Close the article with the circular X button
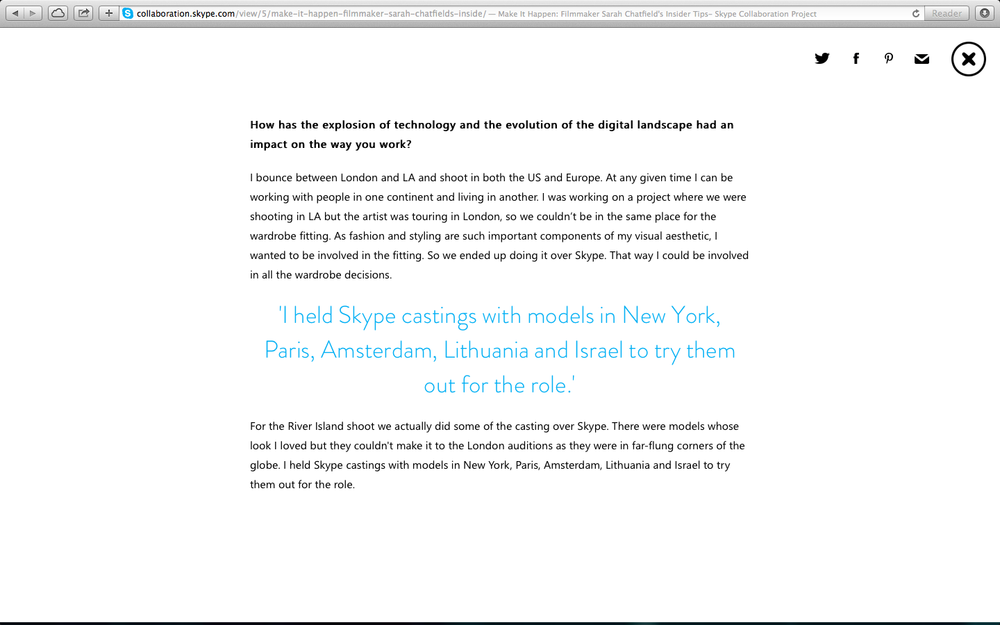Image resolution: width=1000 pixels, height=625 pixels. [968, 59]
